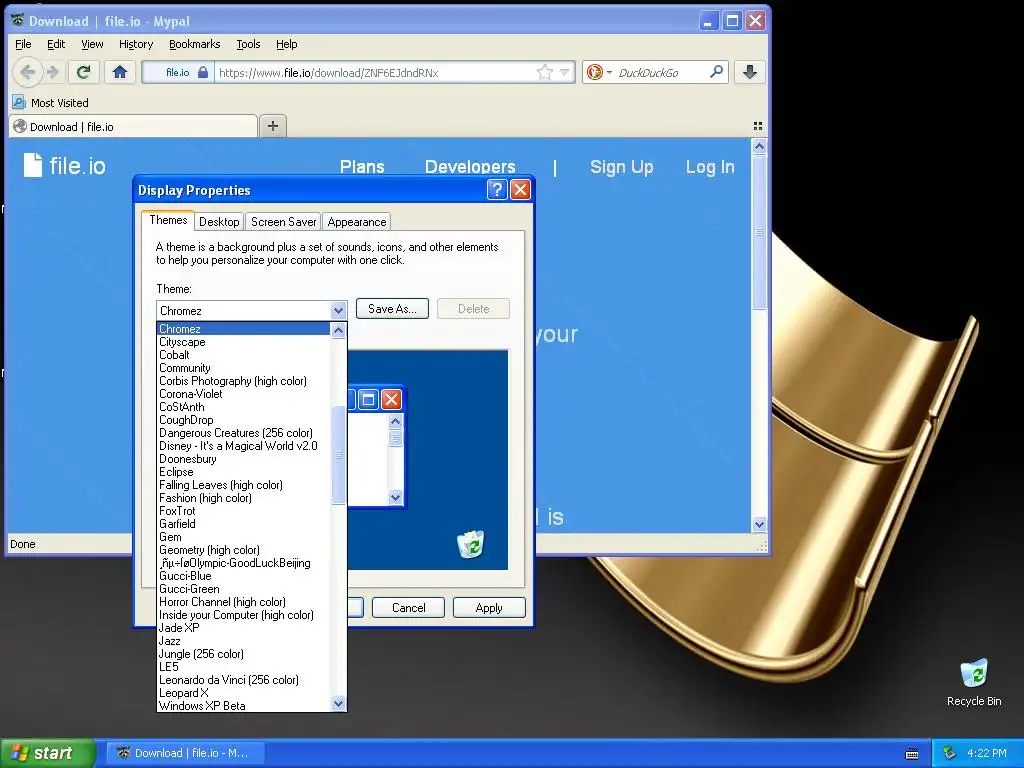The image size is (1024, 768).
Task: Click the theme list scroll down arrow
Action: pos(338,703)
